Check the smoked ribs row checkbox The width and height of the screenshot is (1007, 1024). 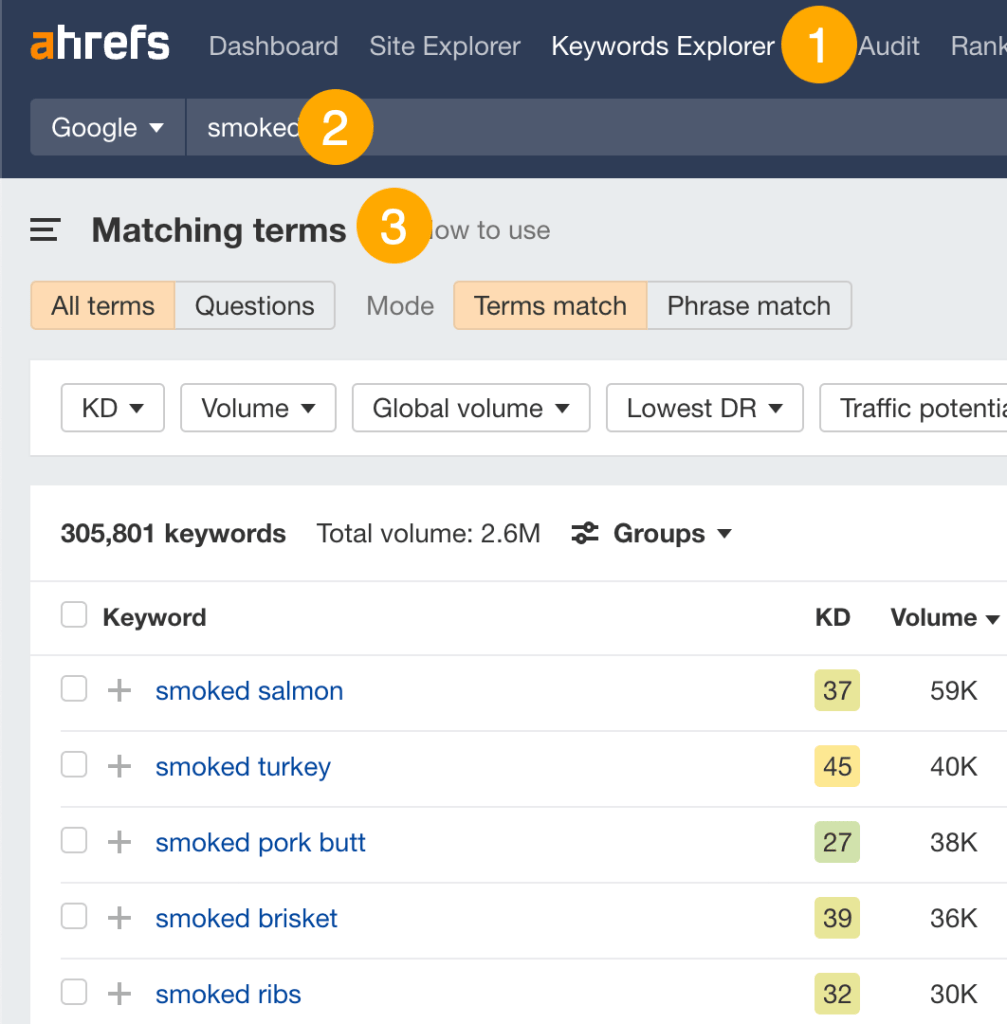click(74, 993)
